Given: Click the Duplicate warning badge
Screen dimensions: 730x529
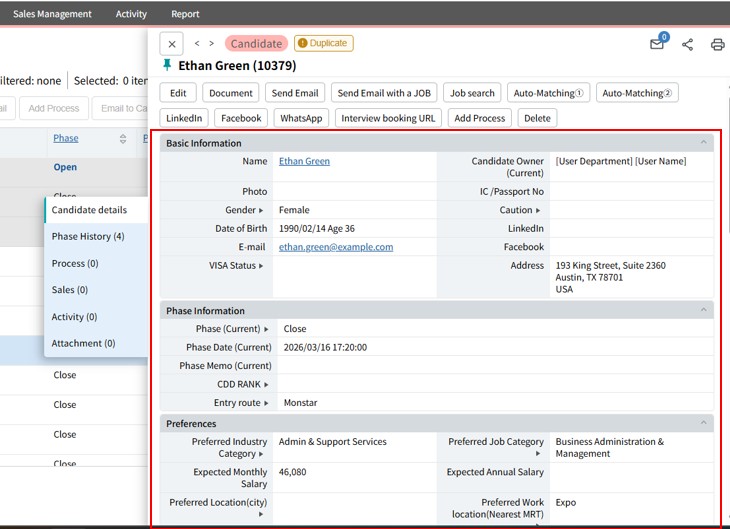Looking at the screenshot, I should tap(323, 43).
